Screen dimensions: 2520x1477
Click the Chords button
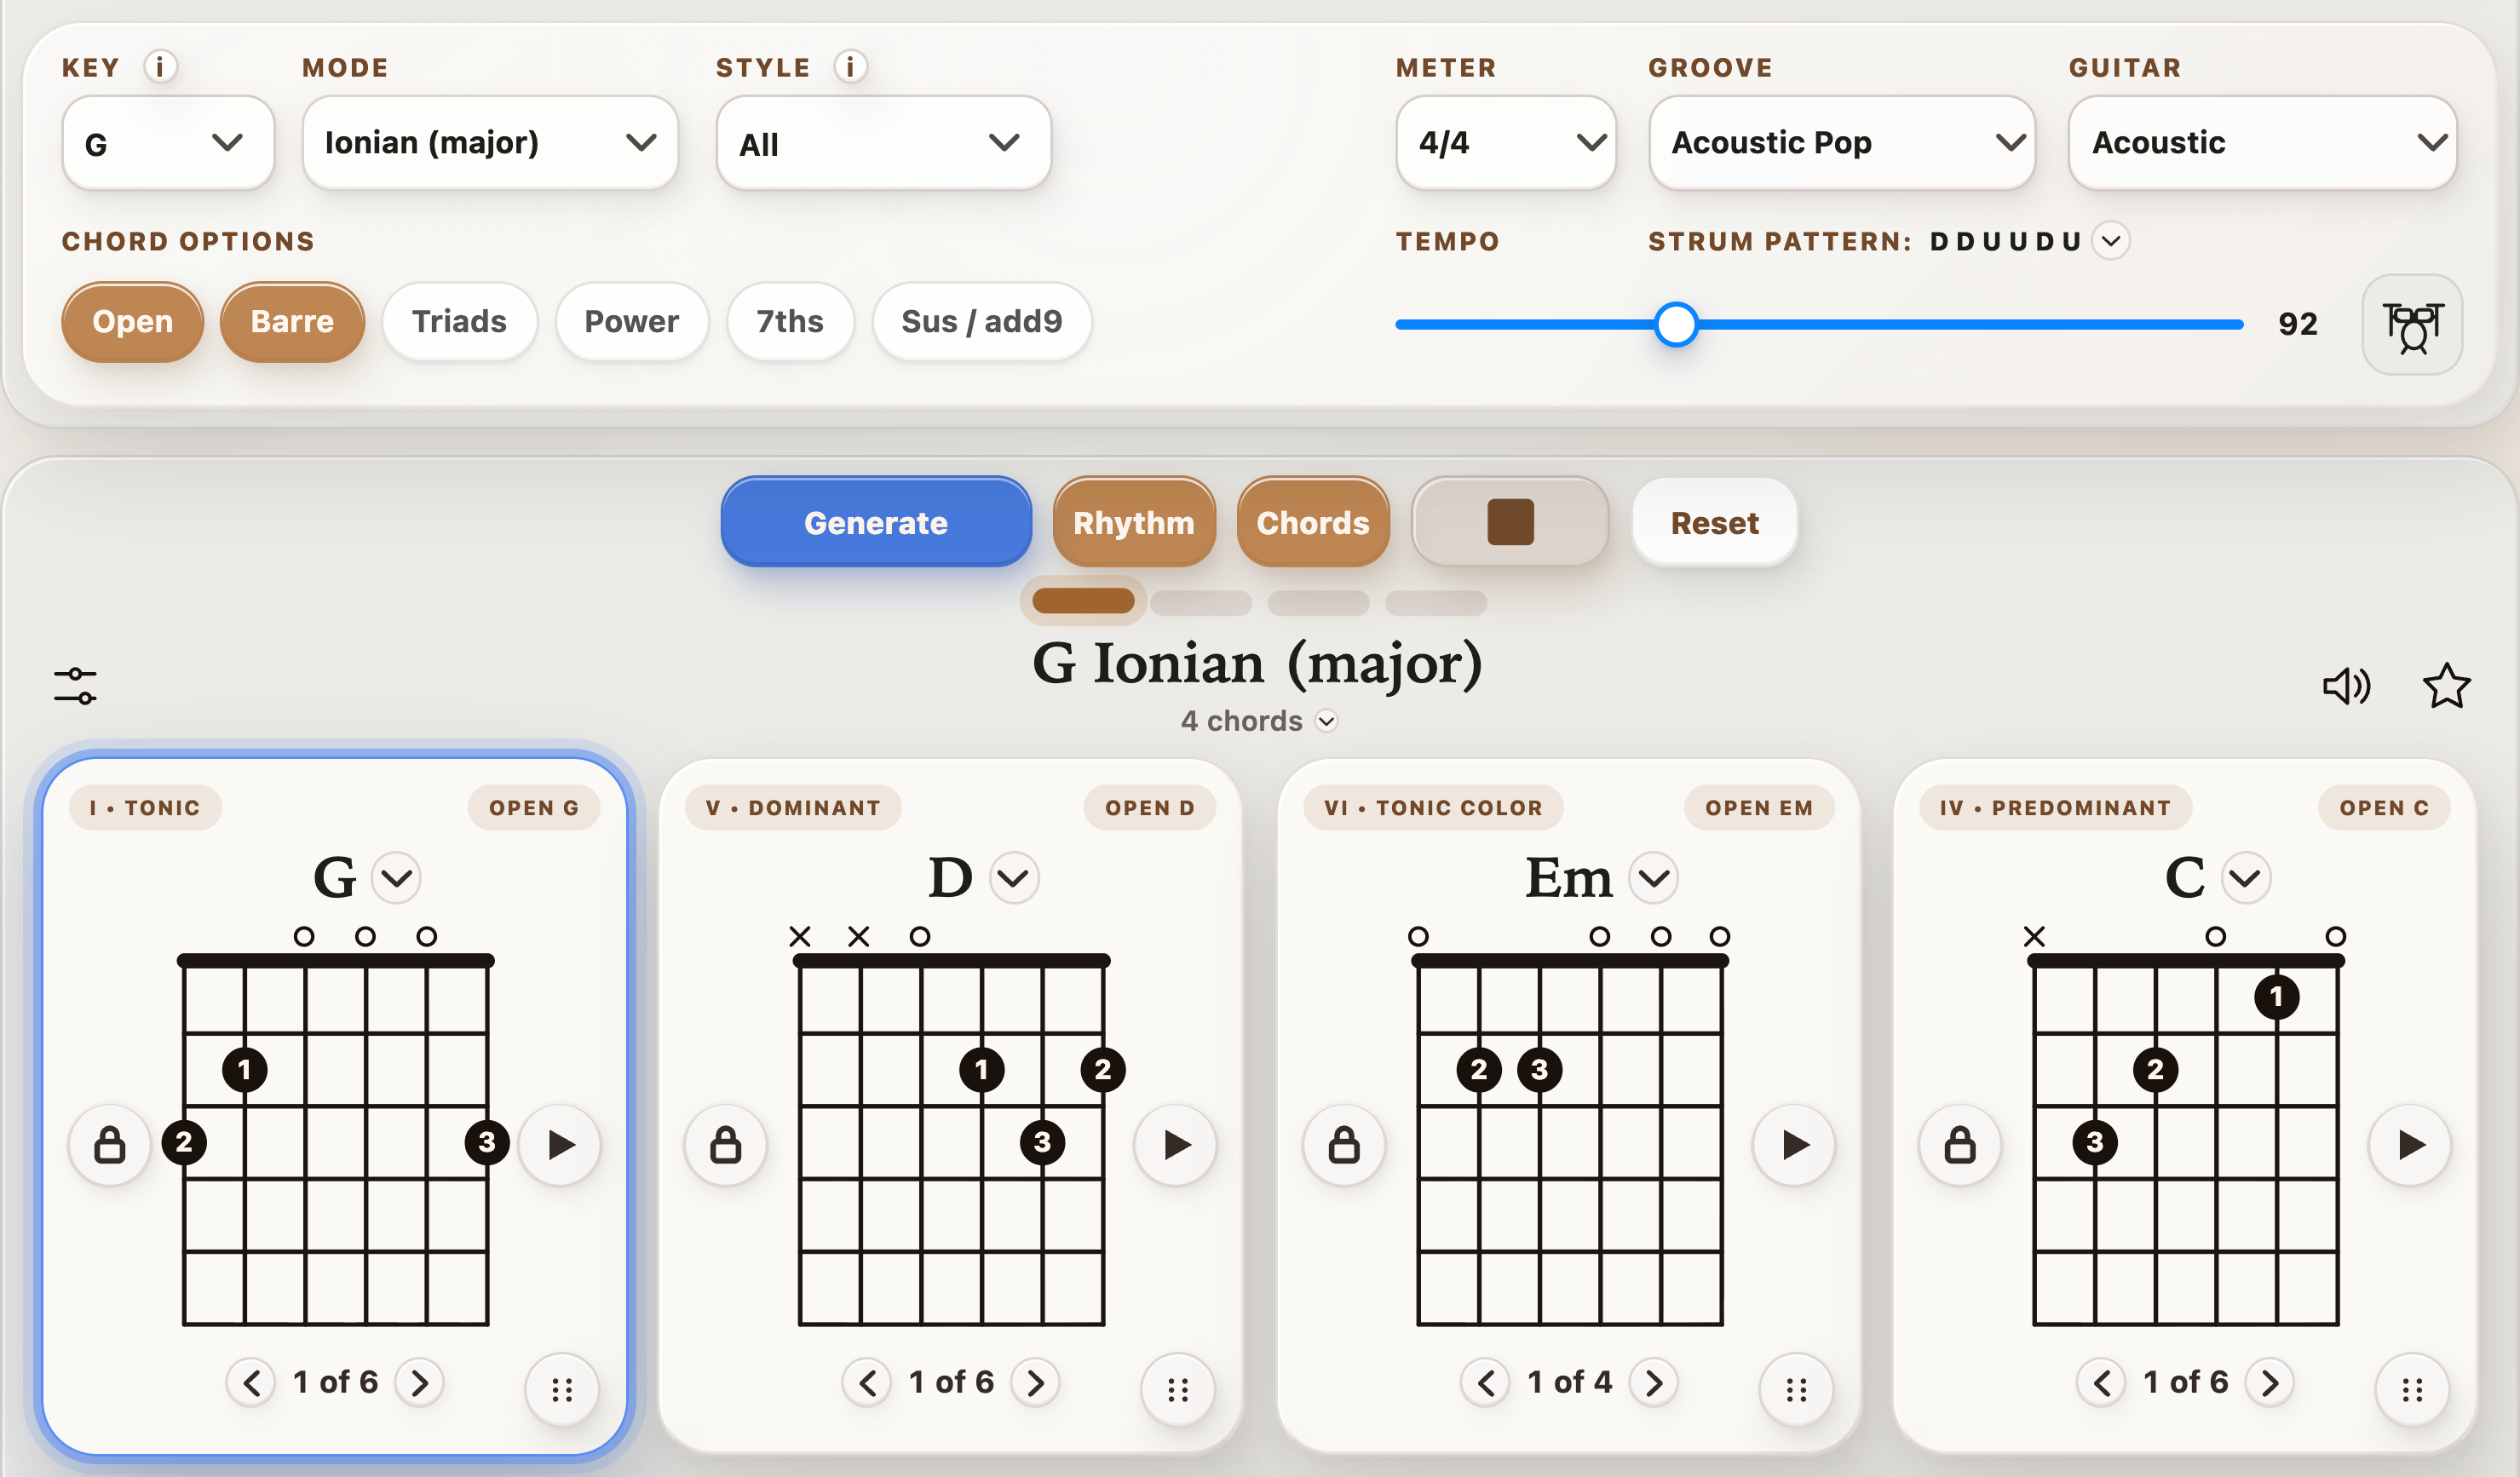click(x=1313, y=522)
